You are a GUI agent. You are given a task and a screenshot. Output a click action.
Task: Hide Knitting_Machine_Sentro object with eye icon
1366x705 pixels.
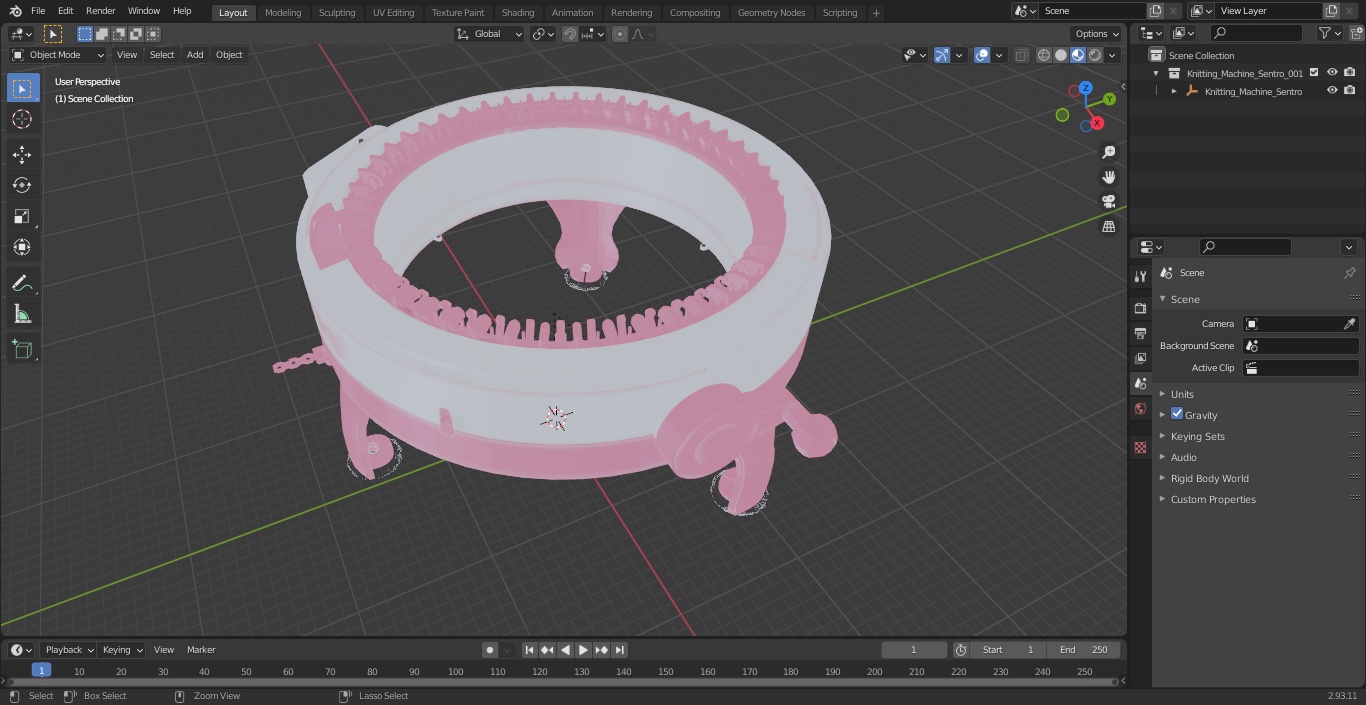(x=1332, y=91)
